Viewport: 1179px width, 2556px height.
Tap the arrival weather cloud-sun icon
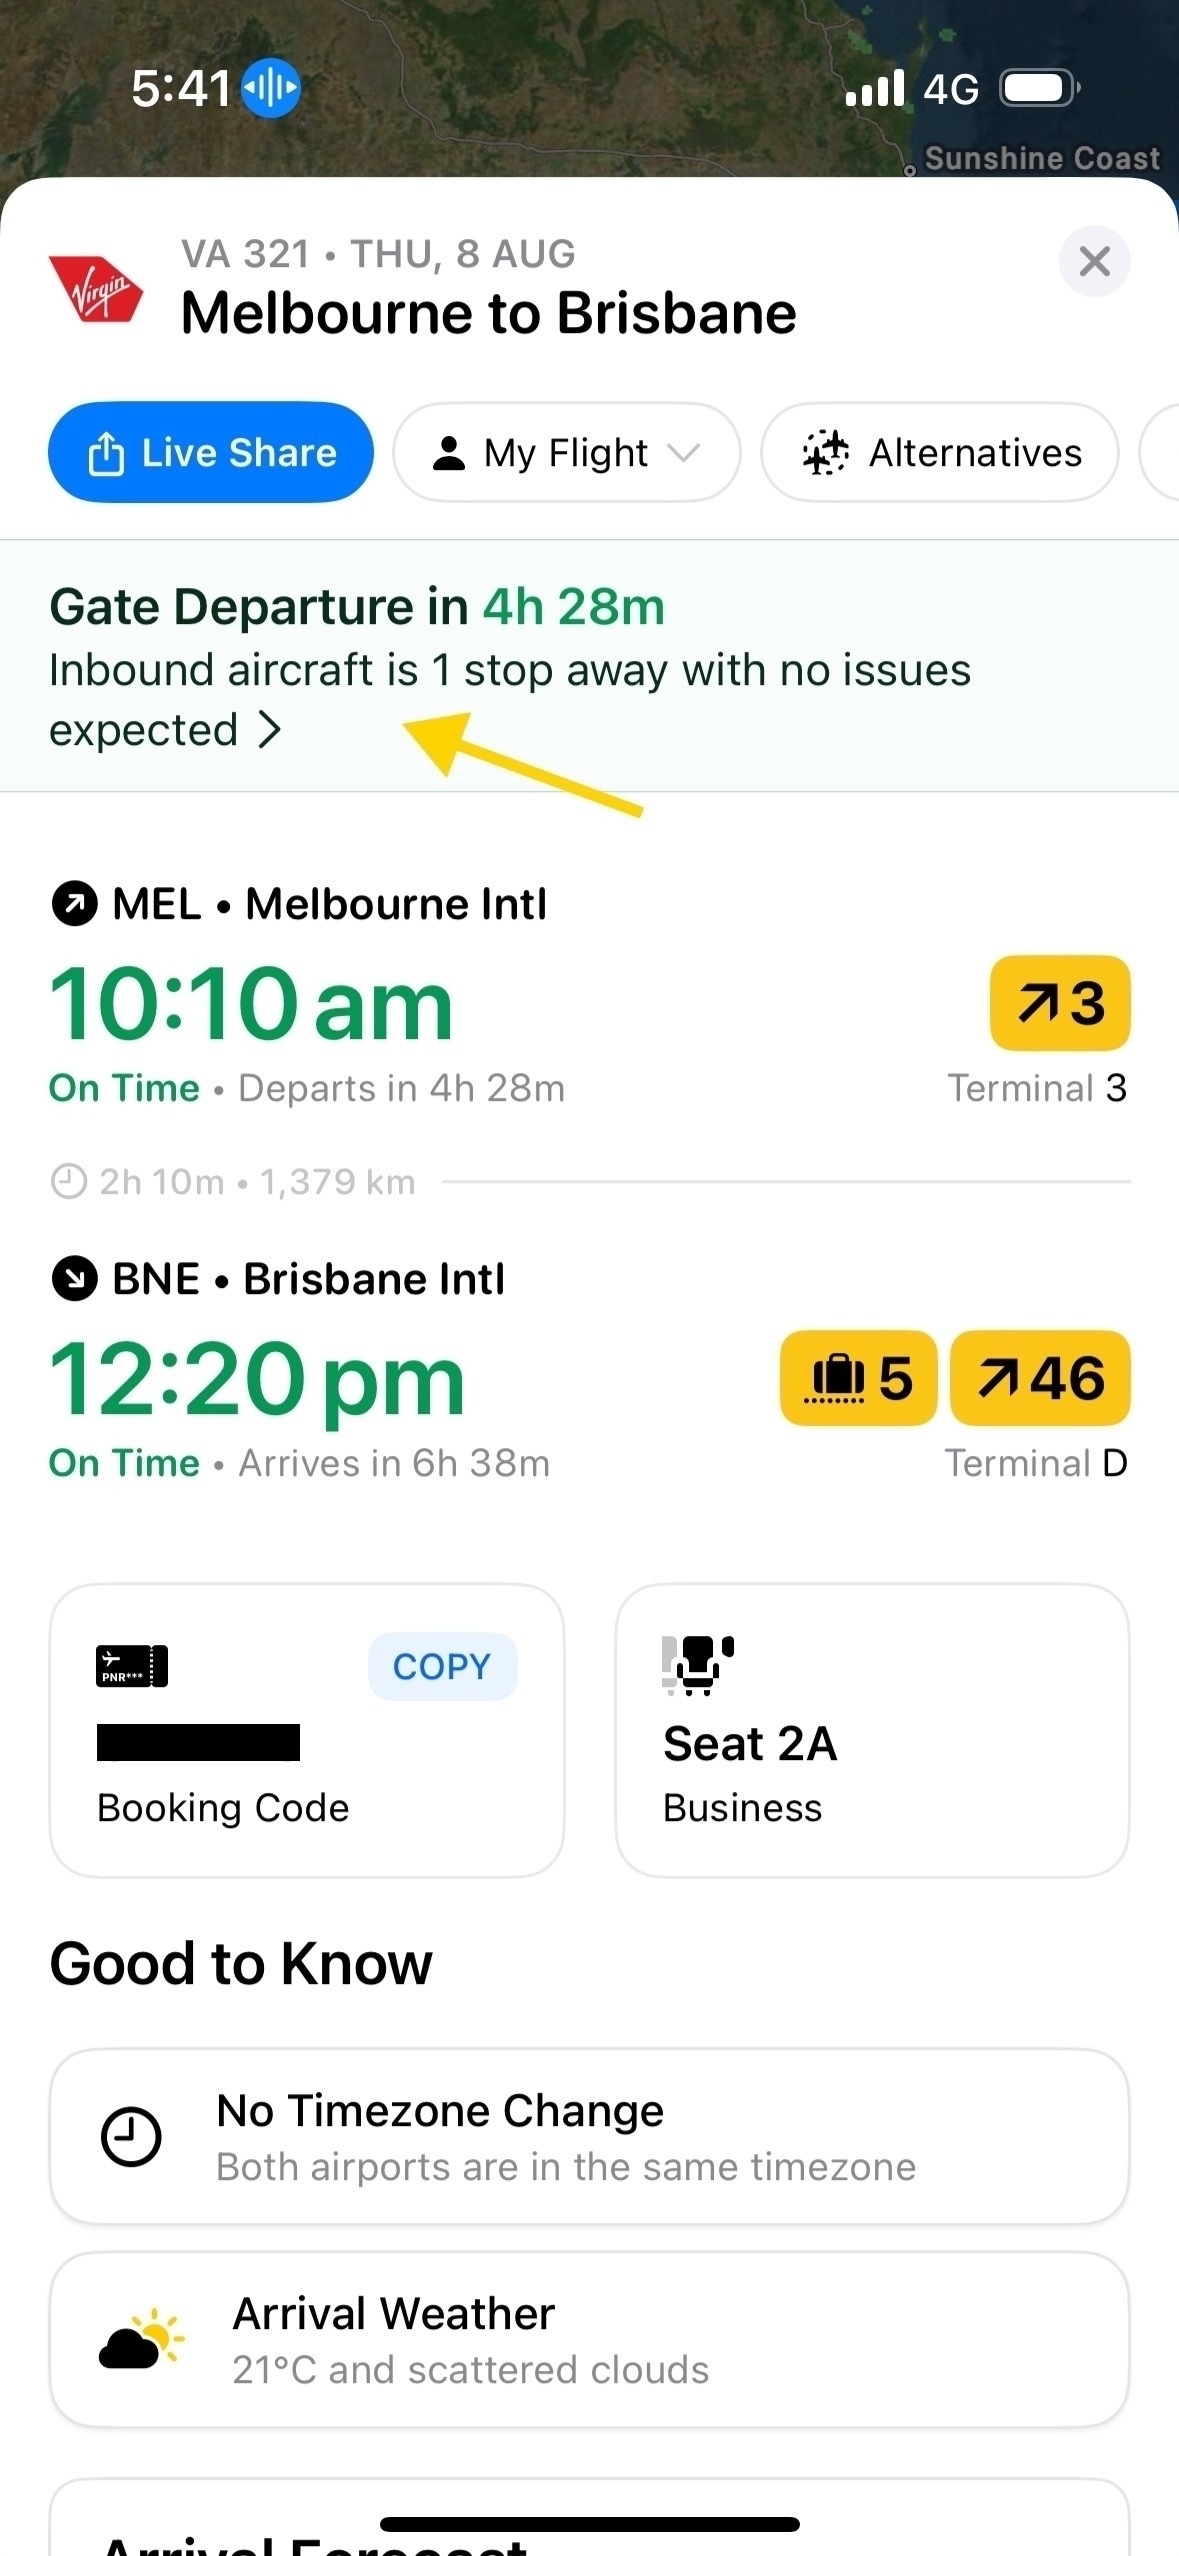pyautogui.click(x=141, y=2340)
